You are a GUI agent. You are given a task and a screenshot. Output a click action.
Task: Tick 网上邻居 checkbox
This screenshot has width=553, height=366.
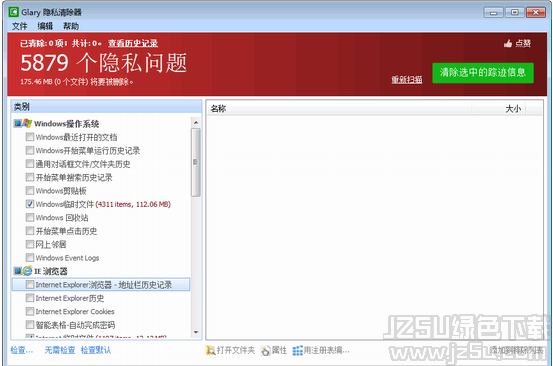30,244
